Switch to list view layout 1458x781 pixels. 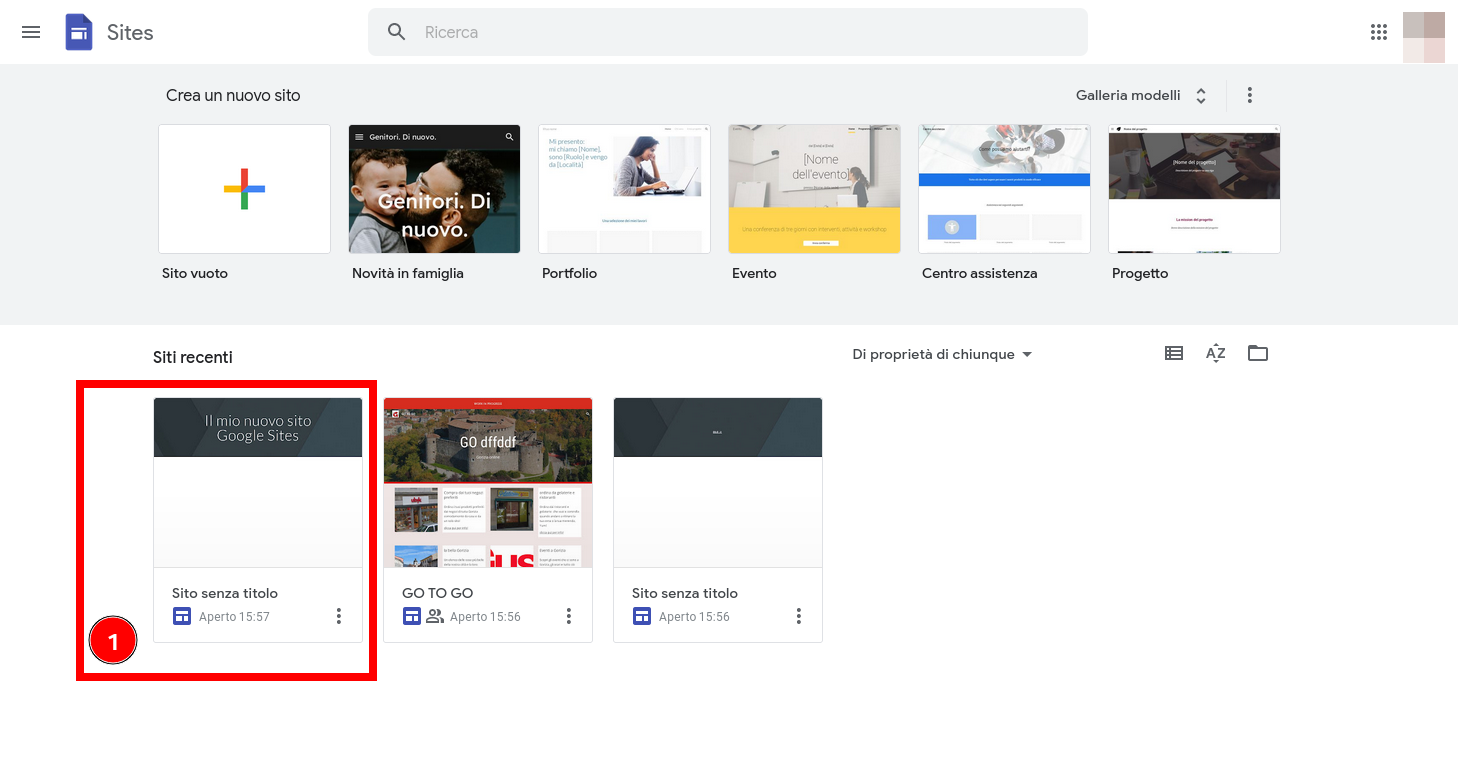[x=1174, y=353]
